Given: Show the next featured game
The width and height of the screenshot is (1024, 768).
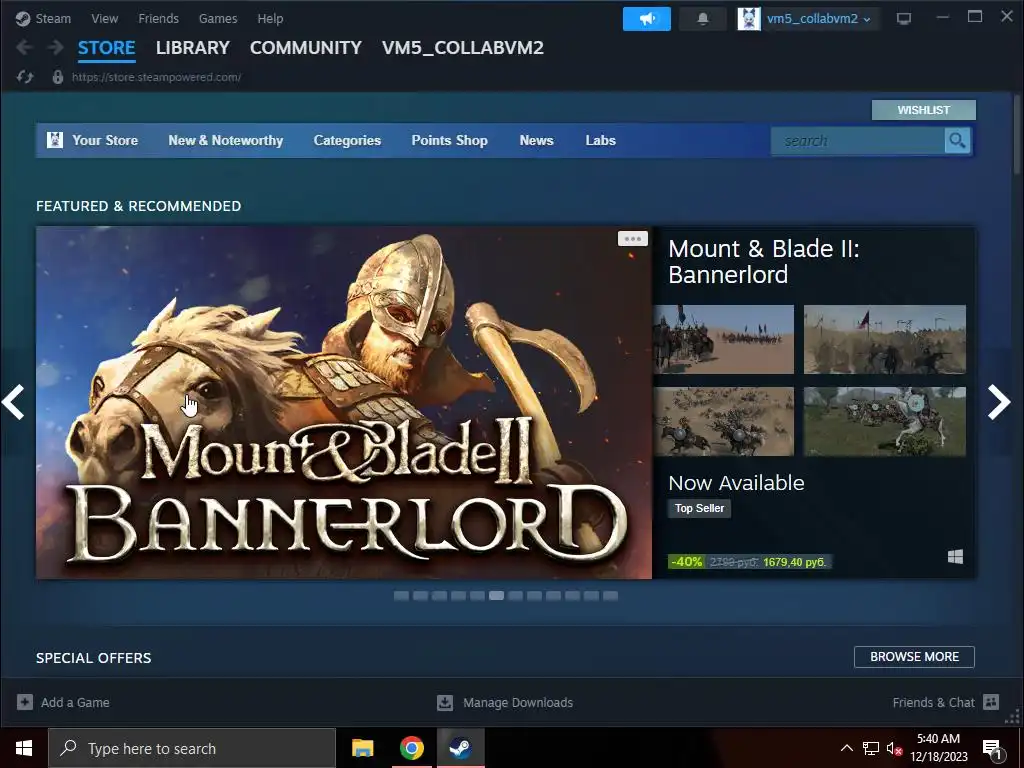Looking at the screenshot, I should tap(999, 402).
